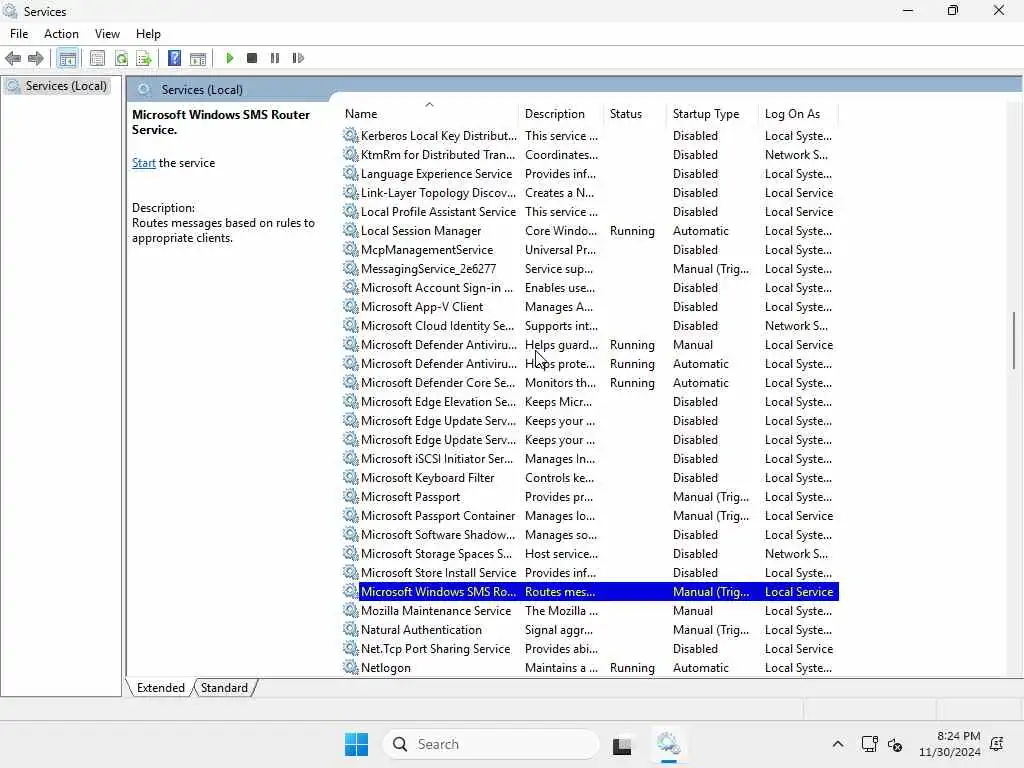1024x768 pixels.
Task: Select the Microsoft Software Shadow... service
Action: tap(590, 534)
